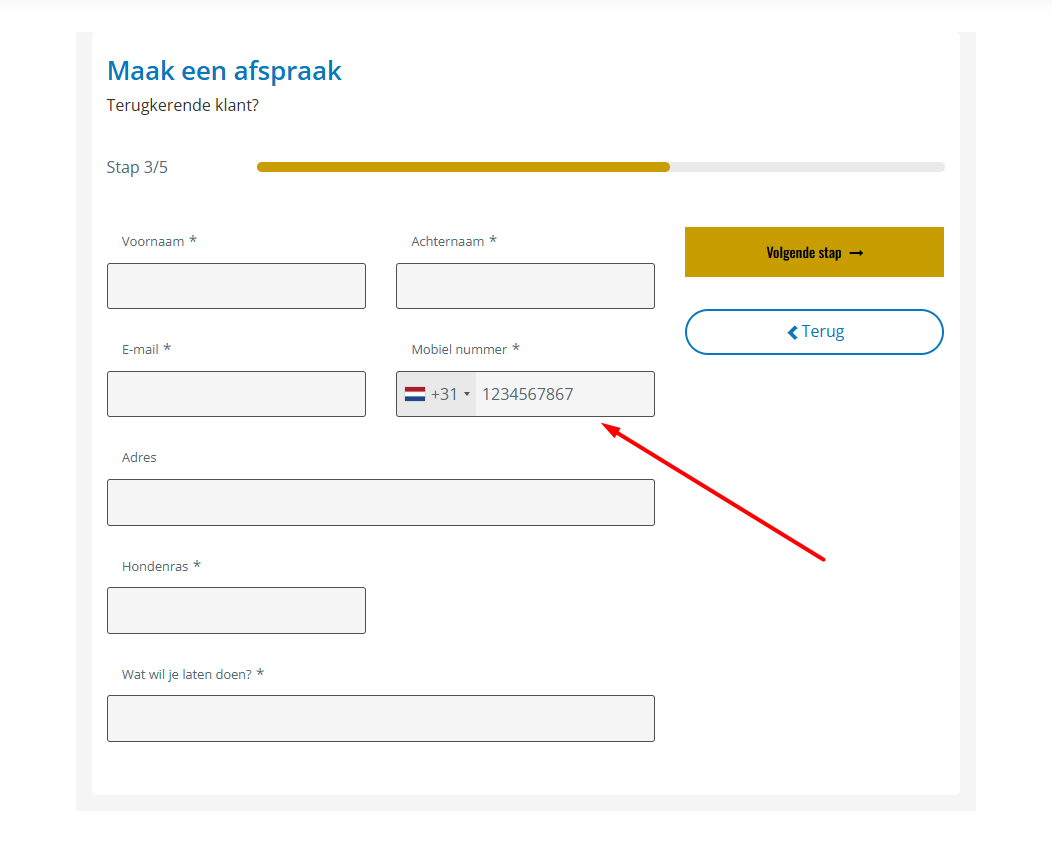
Task: Click the Maak een afspraak heading
Action: (x=224, y=70)
